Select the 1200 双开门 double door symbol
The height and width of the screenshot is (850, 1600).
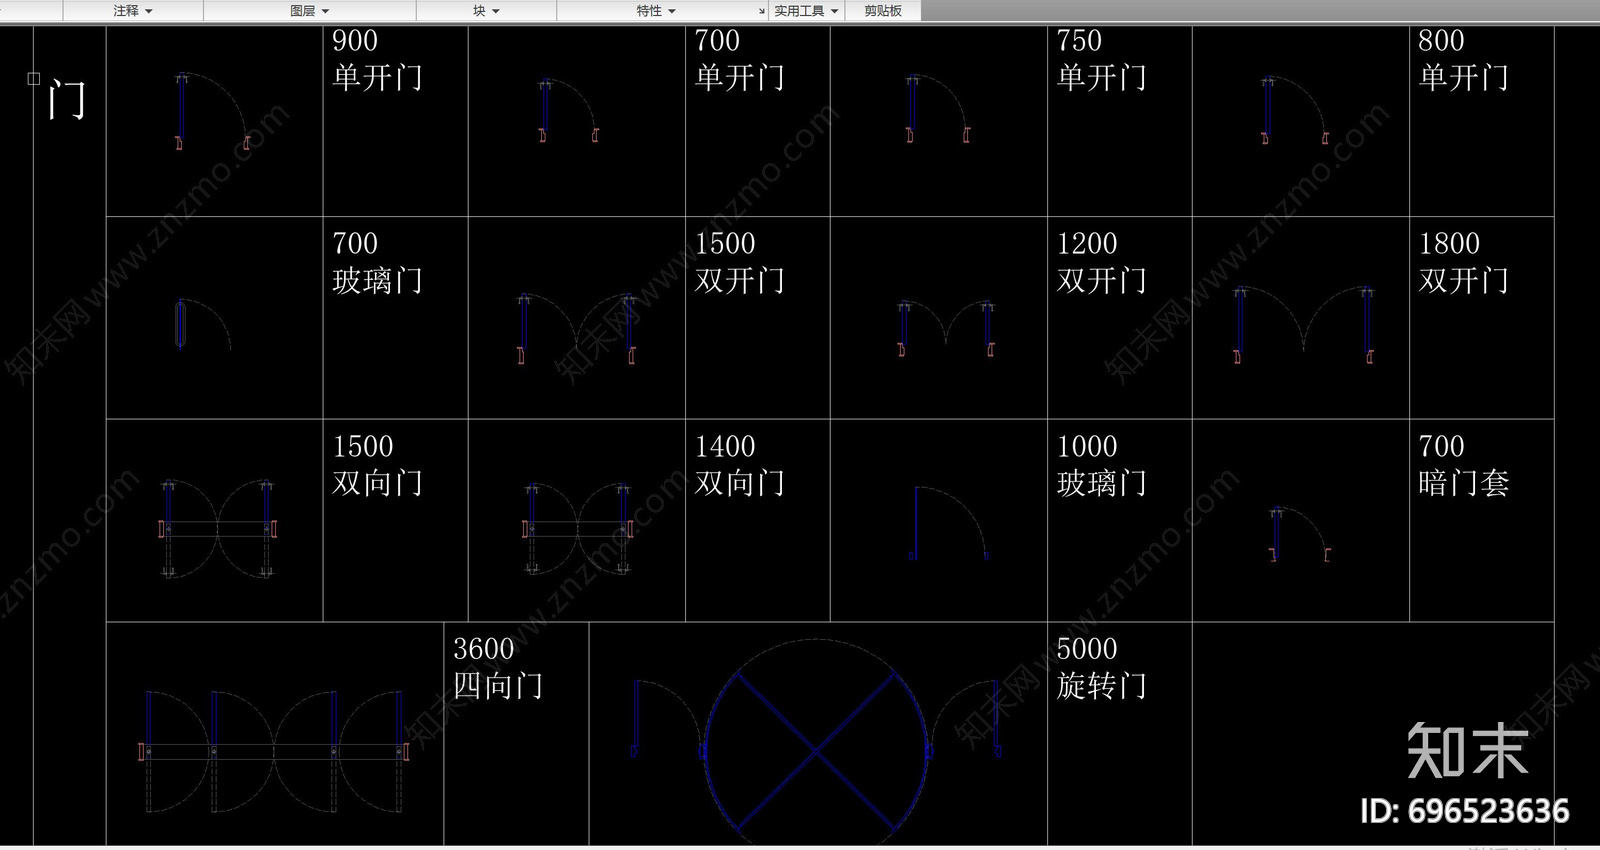click(x=946, y=328)
